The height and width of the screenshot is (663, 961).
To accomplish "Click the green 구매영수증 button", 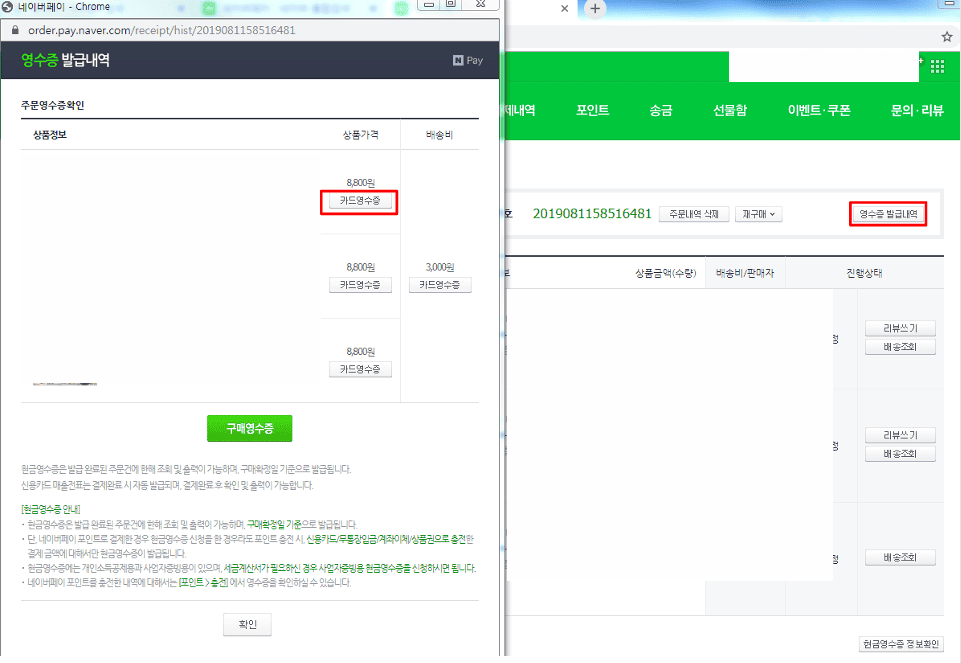I will pyautogui.click(x=249, y=428).
